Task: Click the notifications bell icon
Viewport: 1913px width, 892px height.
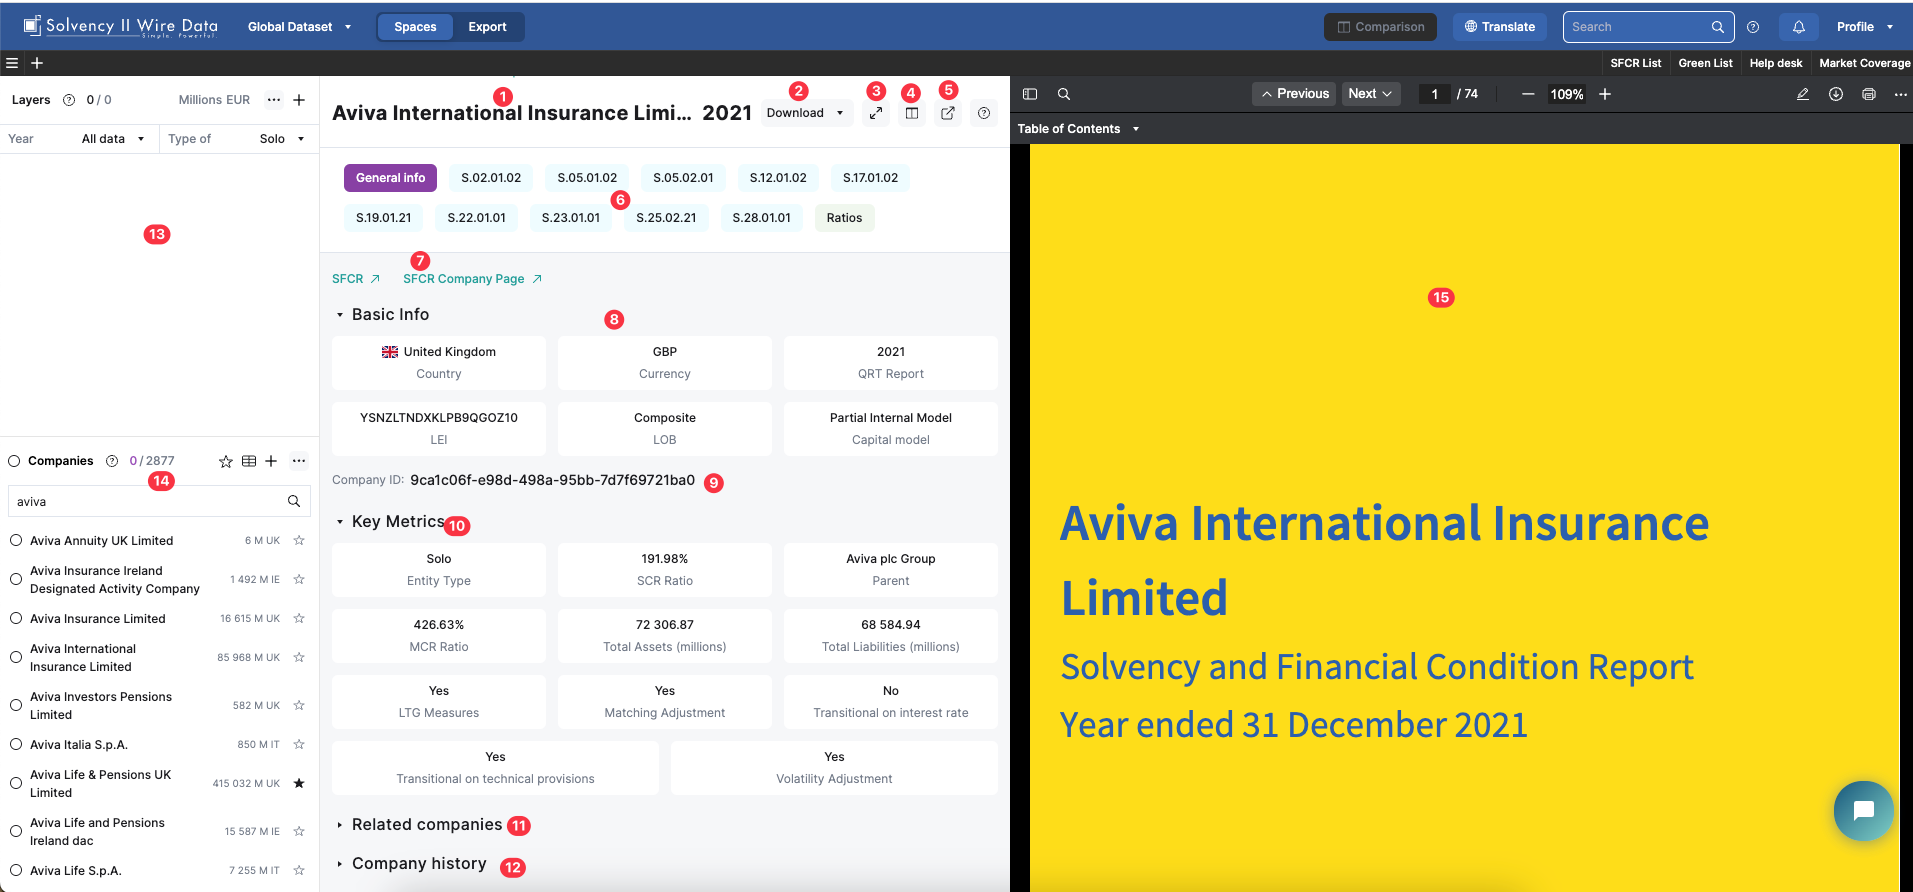Action: tap(1798, 27)
